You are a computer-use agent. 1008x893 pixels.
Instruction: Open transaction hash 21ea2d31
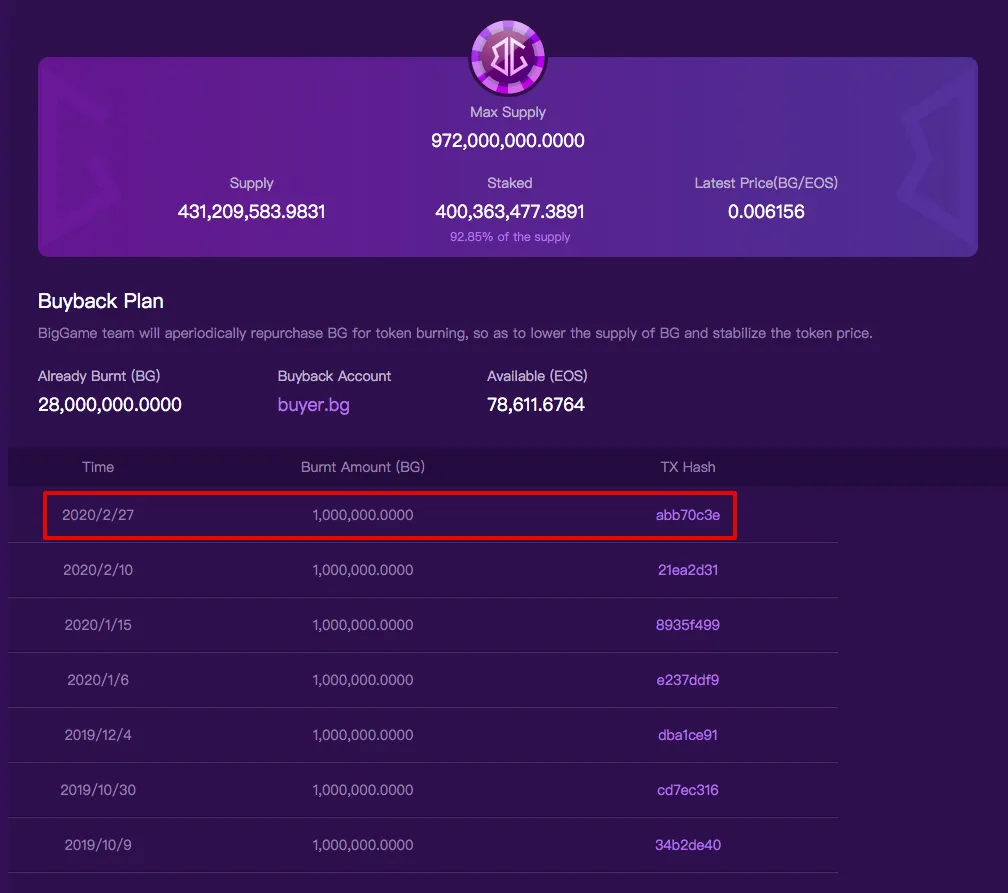(x=688, y=570)
